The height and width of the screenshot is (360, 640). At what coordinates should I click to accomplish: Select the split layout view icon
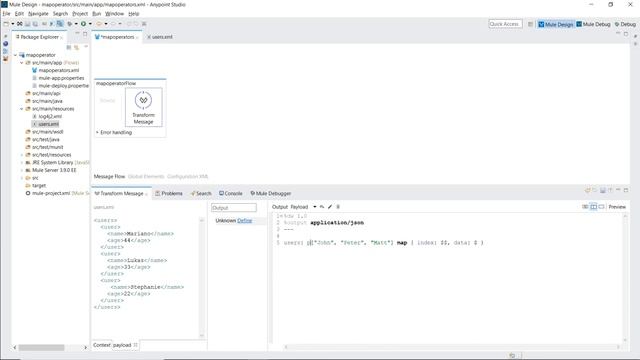click(593, 207)
